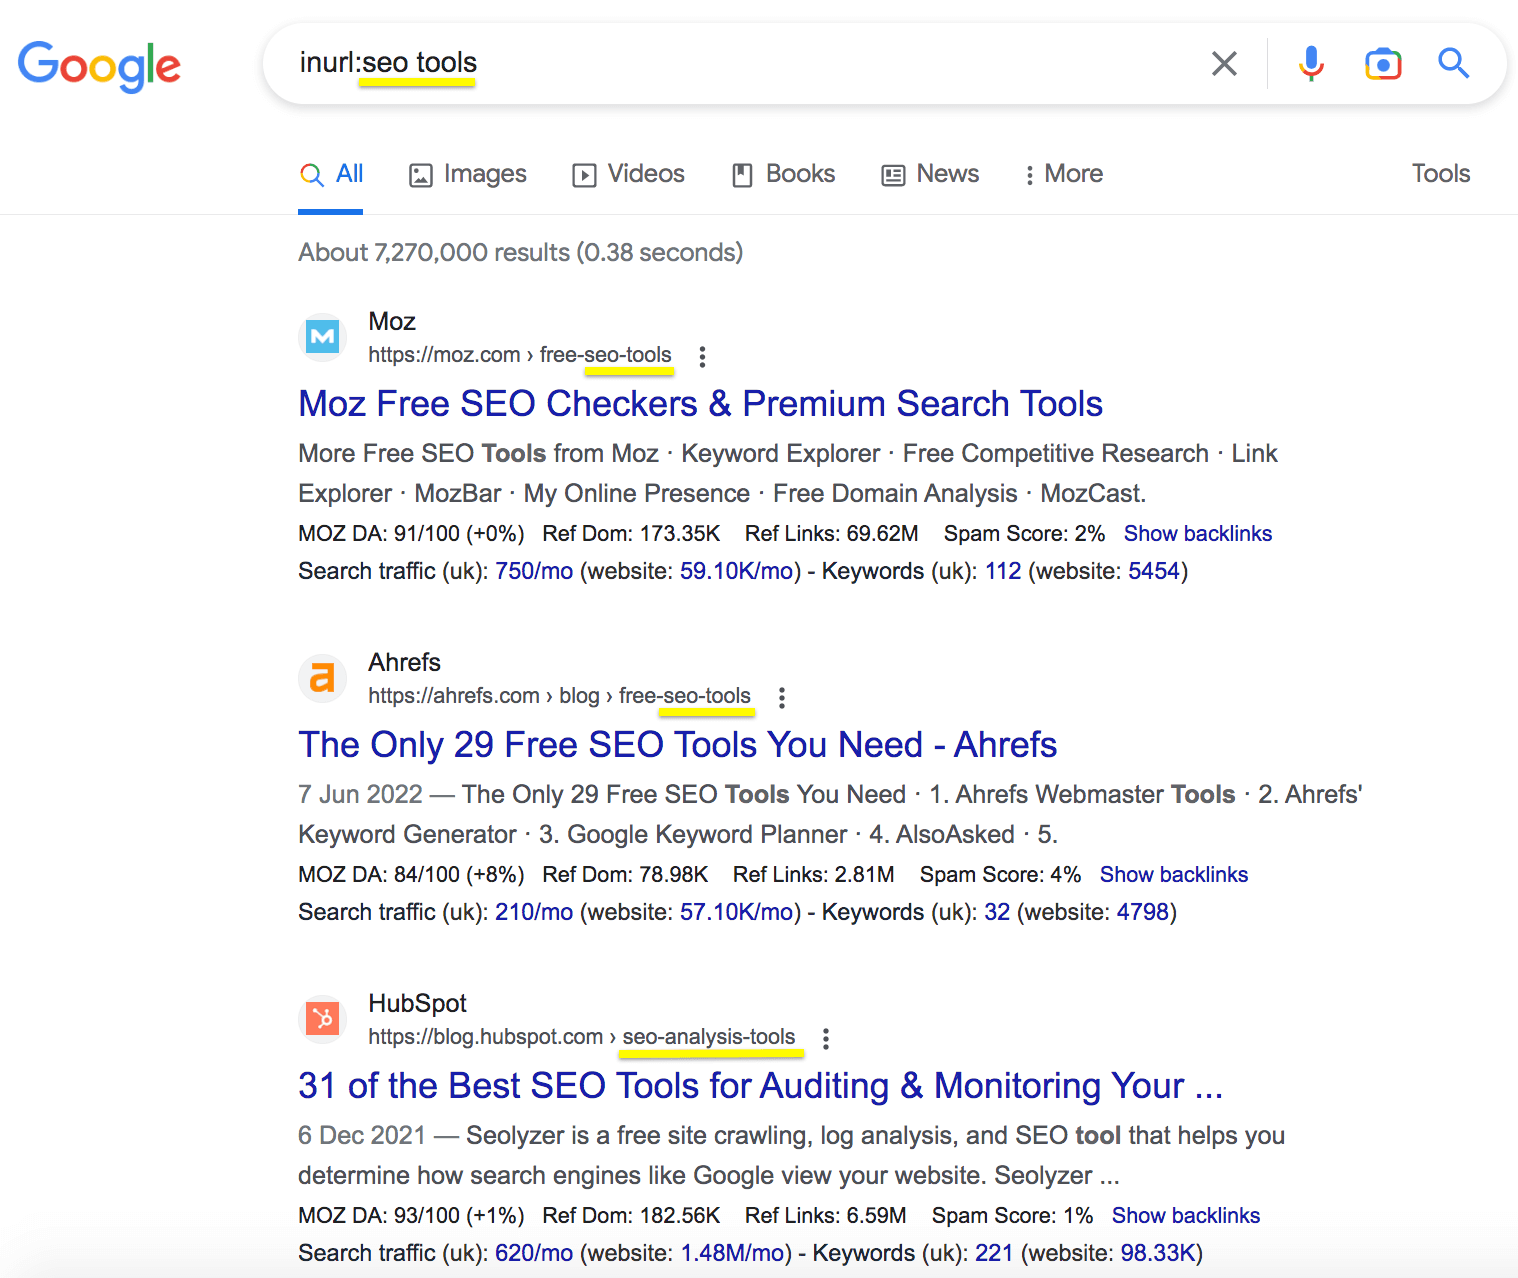Click the HubSpot site name label

pos(417,1004)
